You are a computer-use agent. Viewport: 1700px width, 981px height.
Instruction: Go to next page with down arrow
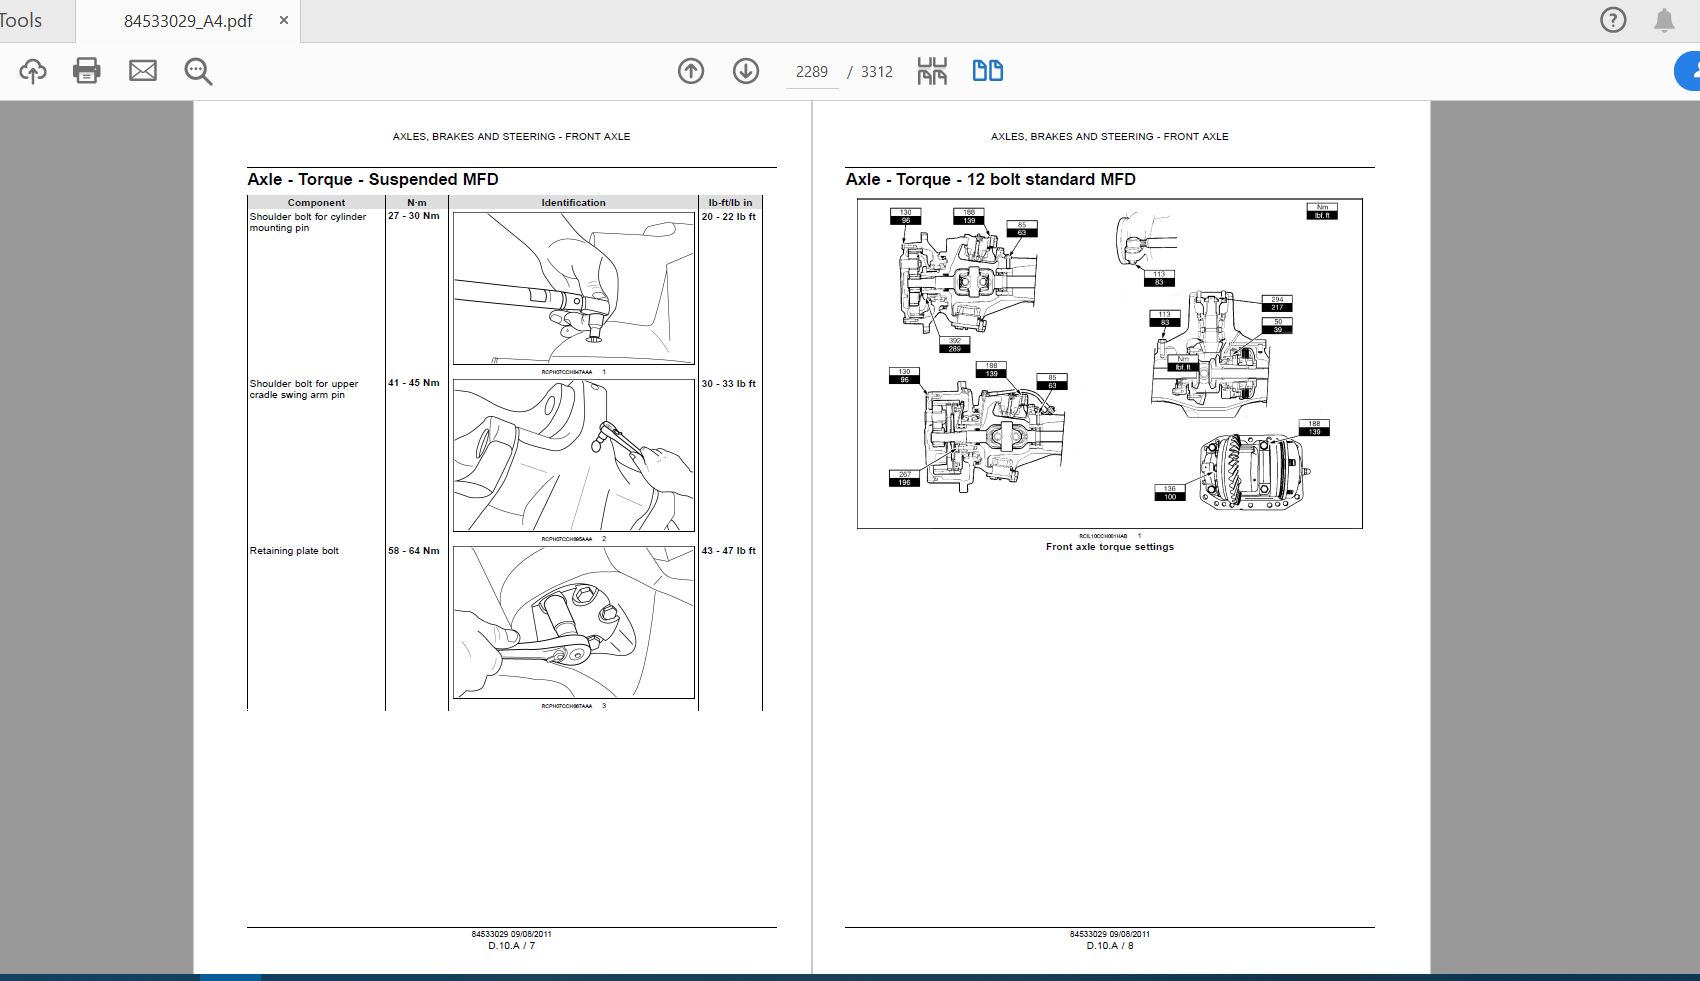[x=746, y=71]
